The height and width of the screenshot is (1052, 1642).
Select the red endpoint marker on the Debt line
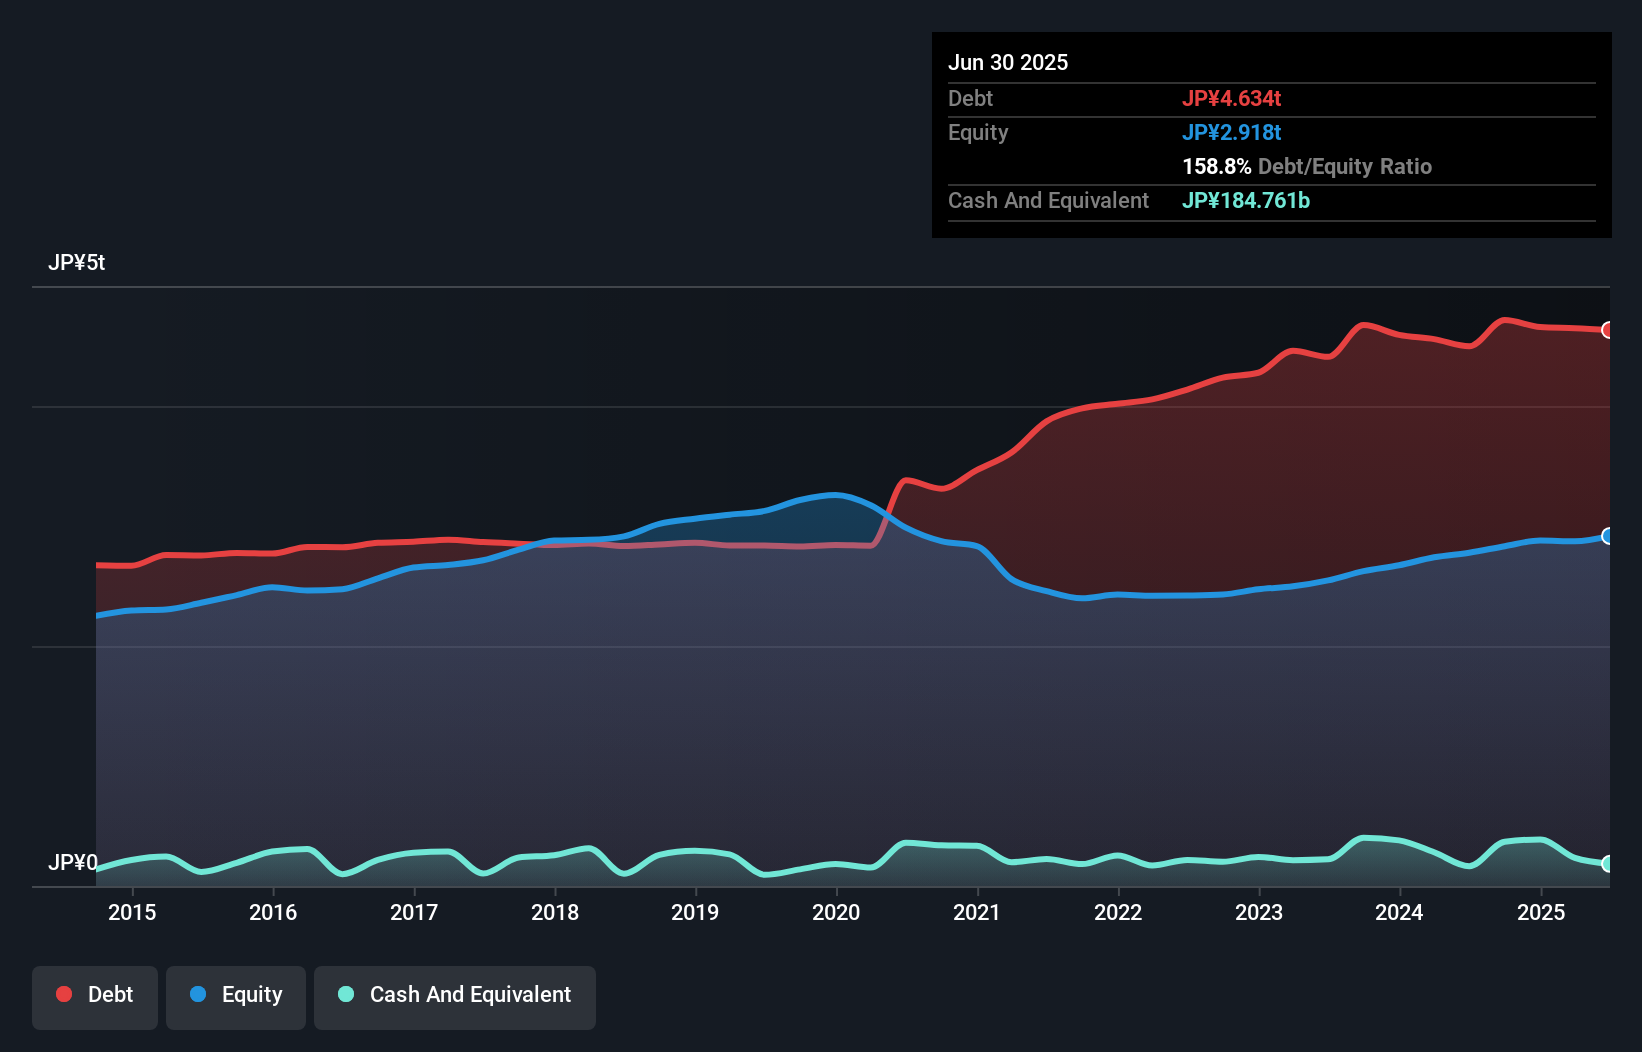coord(1607,329)
